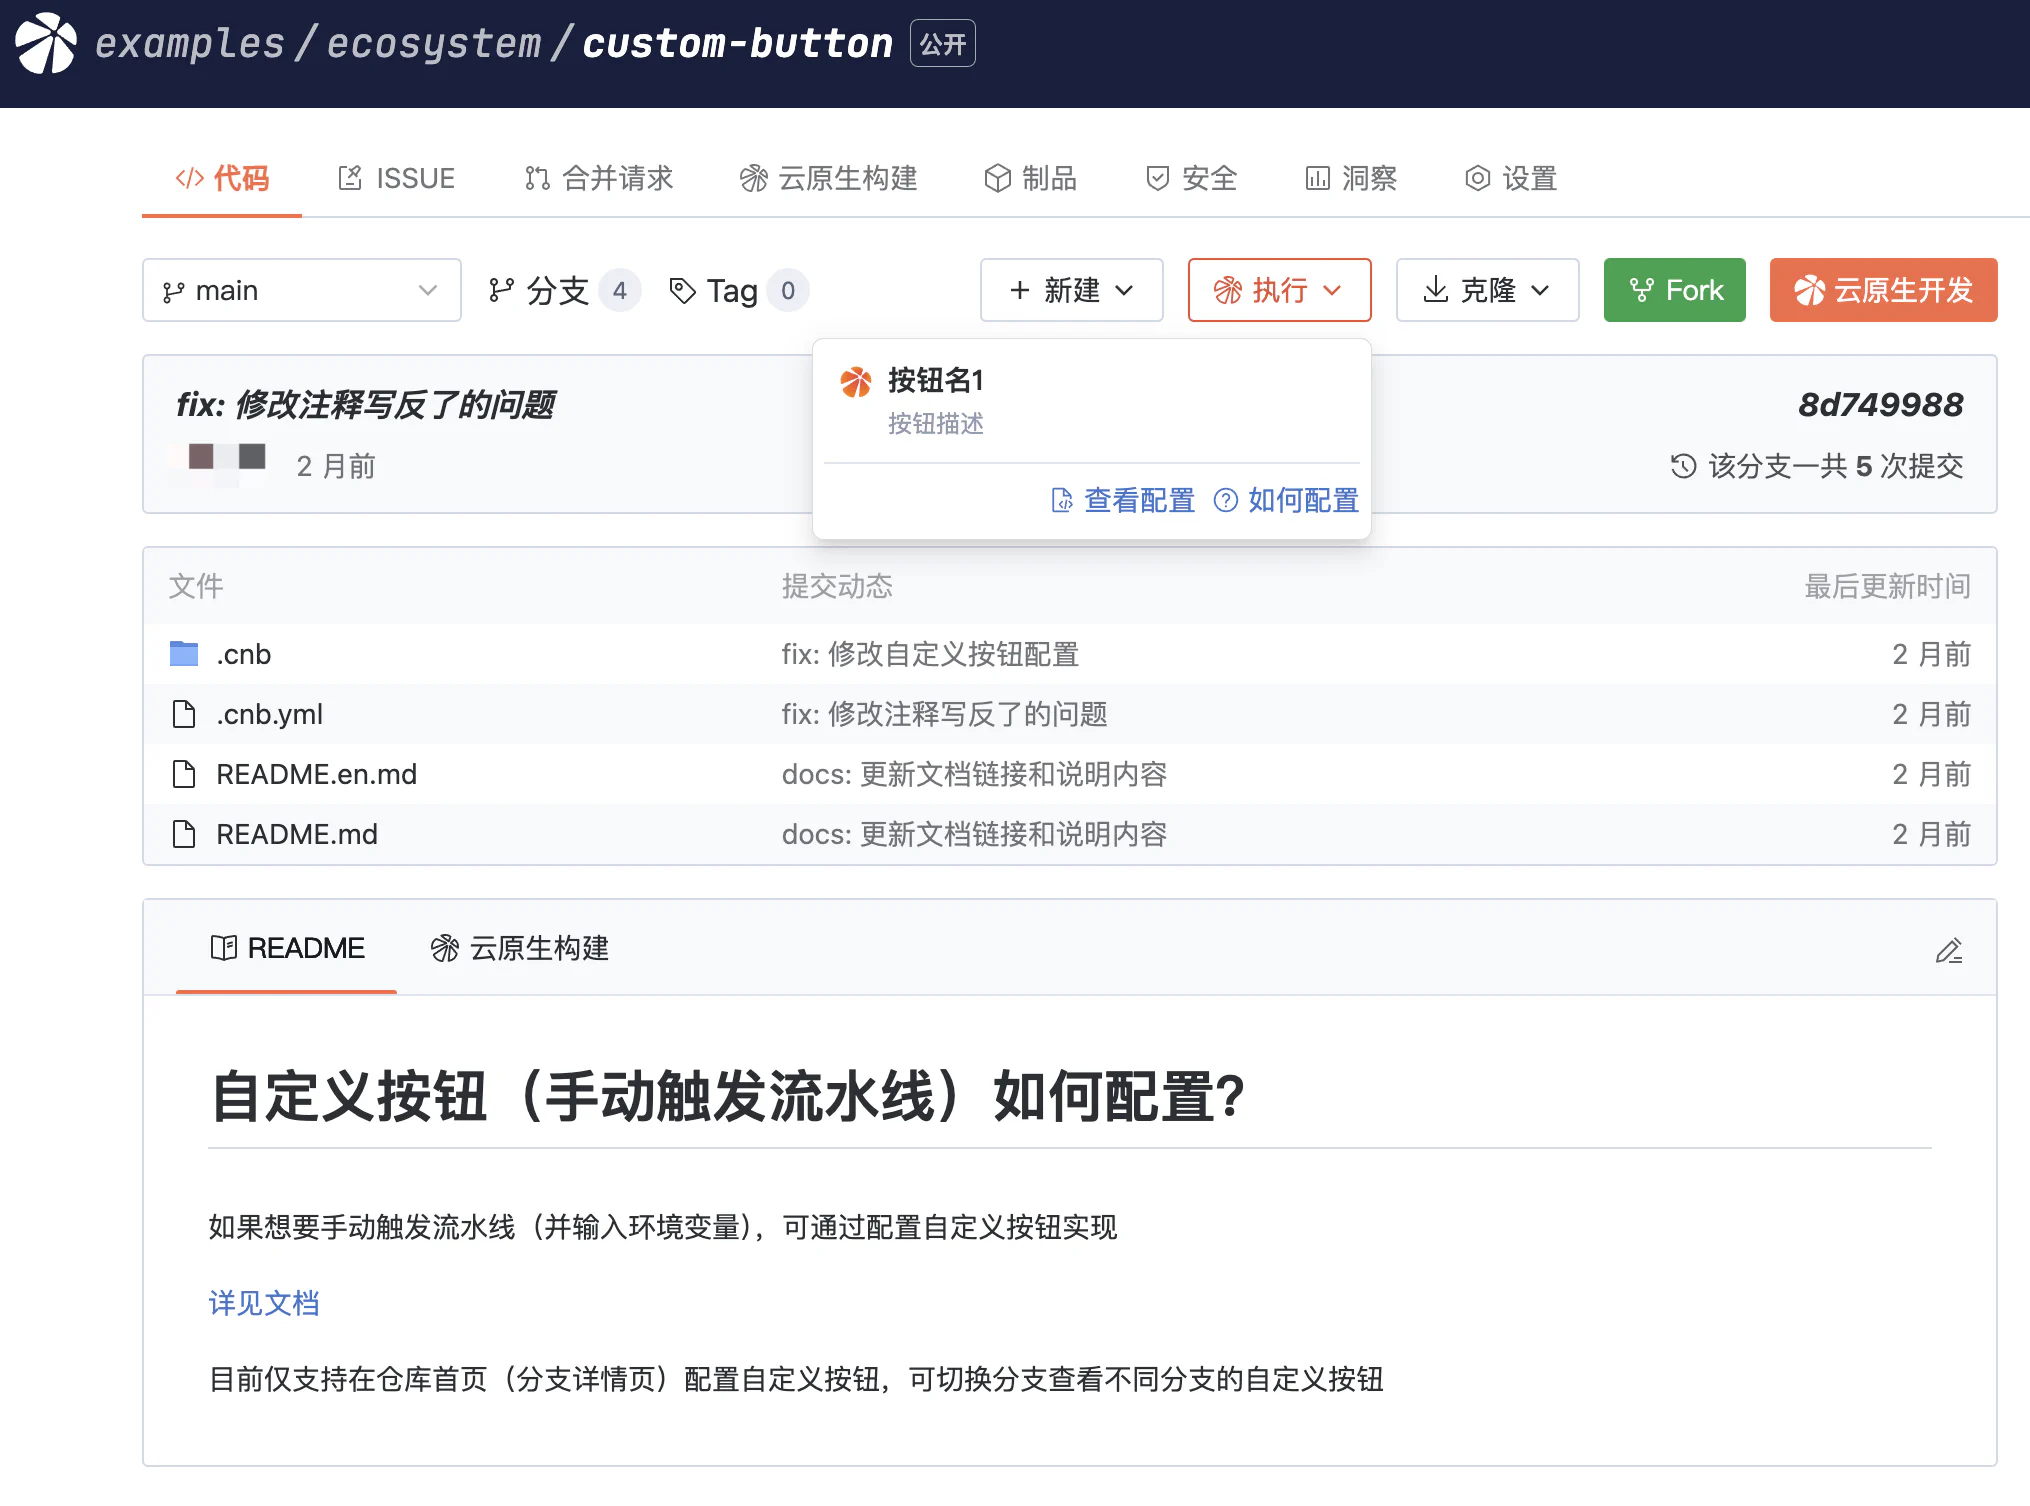Expand the 新建 dropdown
This screenshot has height=1506, width=2030.
point(1071,291)
